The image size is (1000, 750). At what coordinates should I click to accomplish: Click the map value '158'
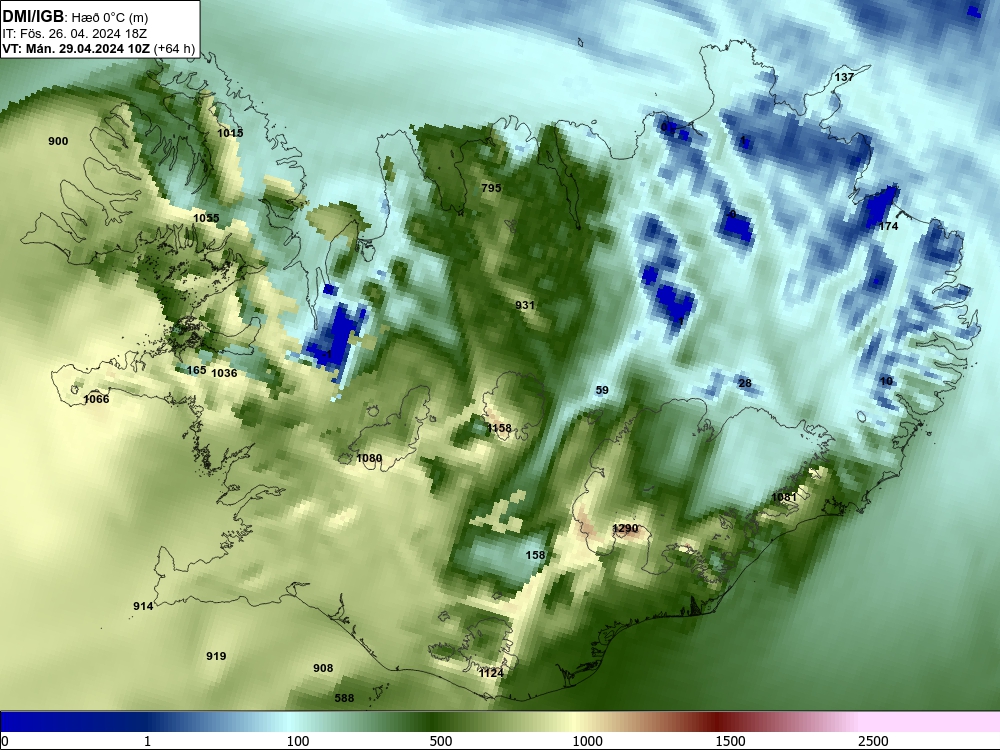(535, 555)
